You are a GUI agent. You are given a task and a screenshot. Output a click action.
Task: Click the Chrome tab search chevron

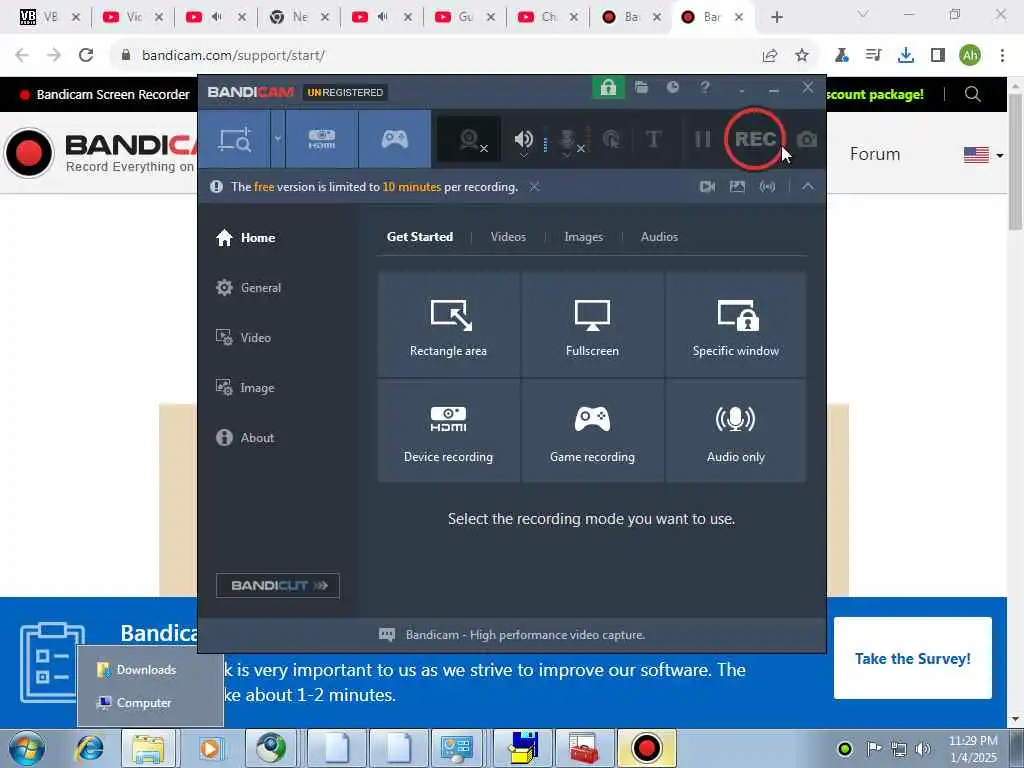(862, 14)
